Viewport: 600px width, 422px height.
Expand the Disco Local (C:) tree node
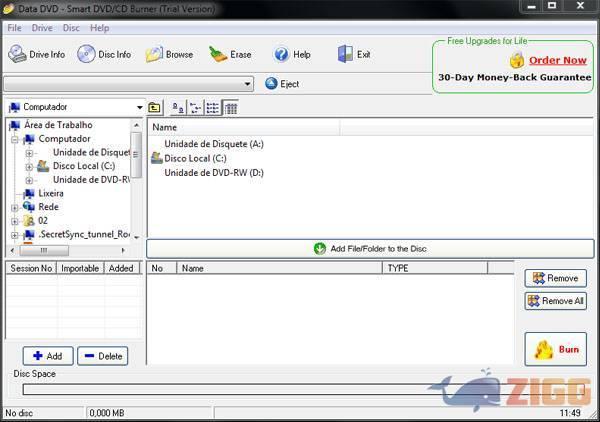29,166
